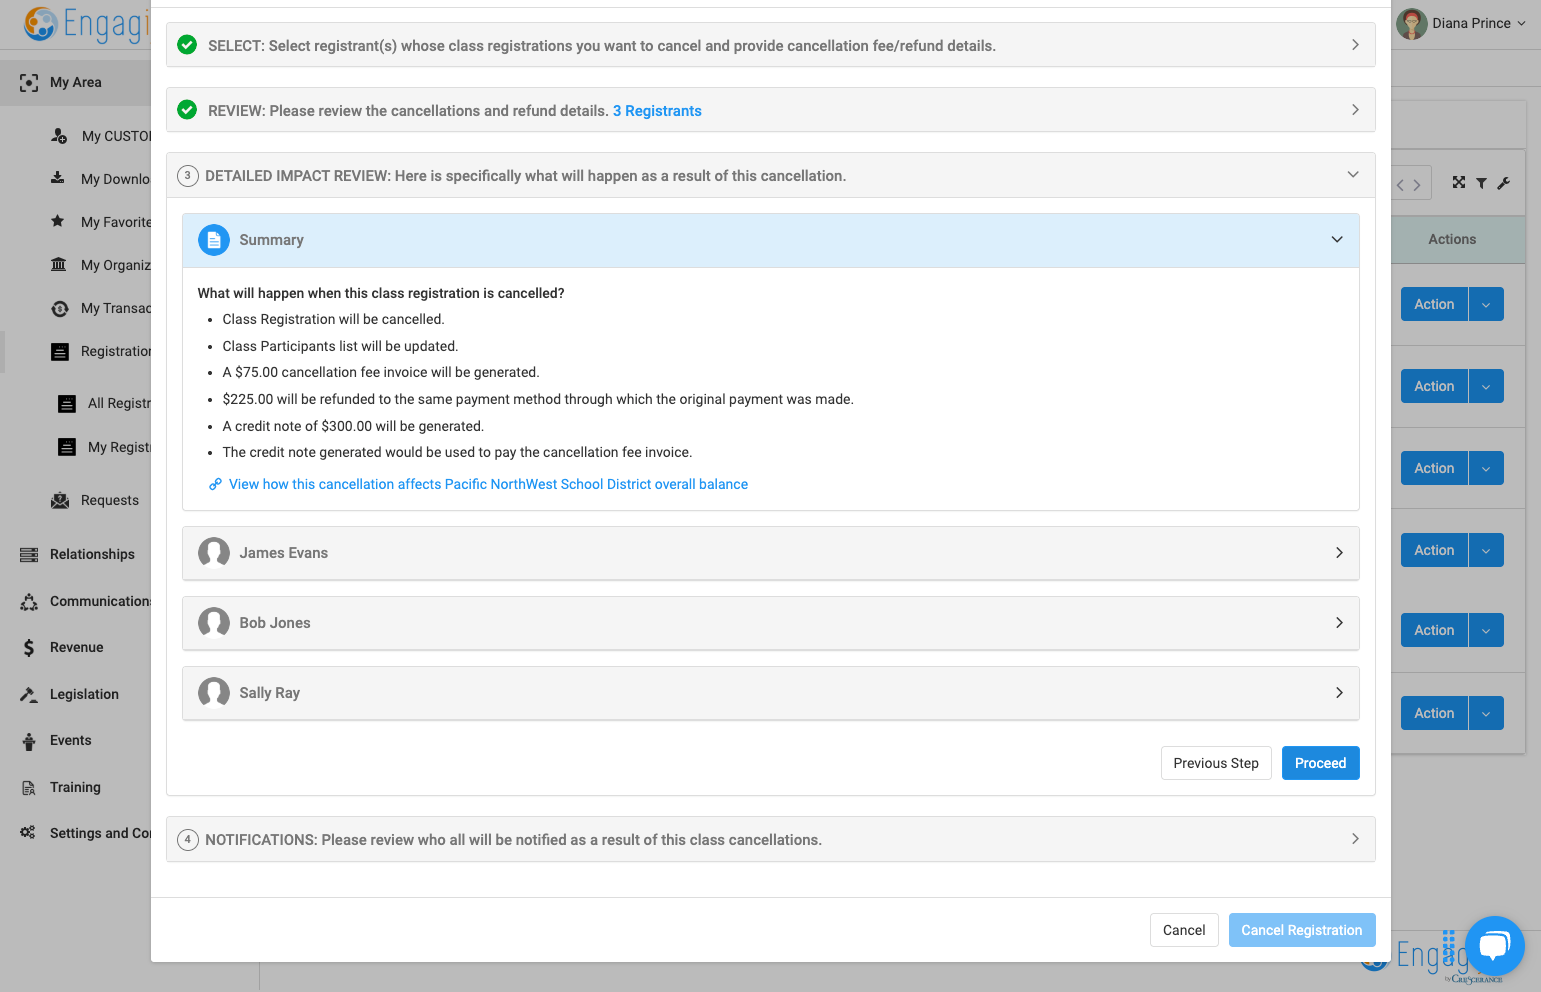Viewport: 1541px width, 992px height.
Task: Click the Summary document icon
Action: tap(214, 240)
